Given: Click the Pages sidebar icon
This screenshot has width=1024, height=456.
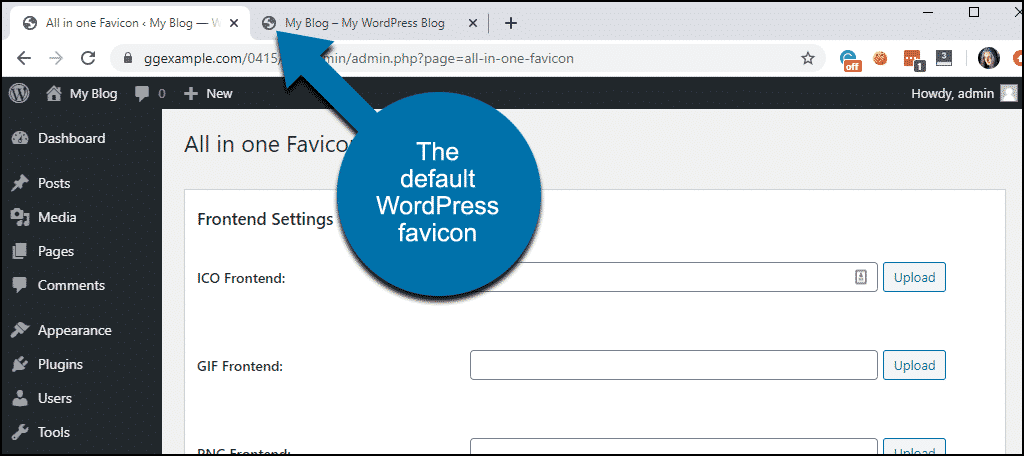Looking at the screenshot, I should coord(20,252).
